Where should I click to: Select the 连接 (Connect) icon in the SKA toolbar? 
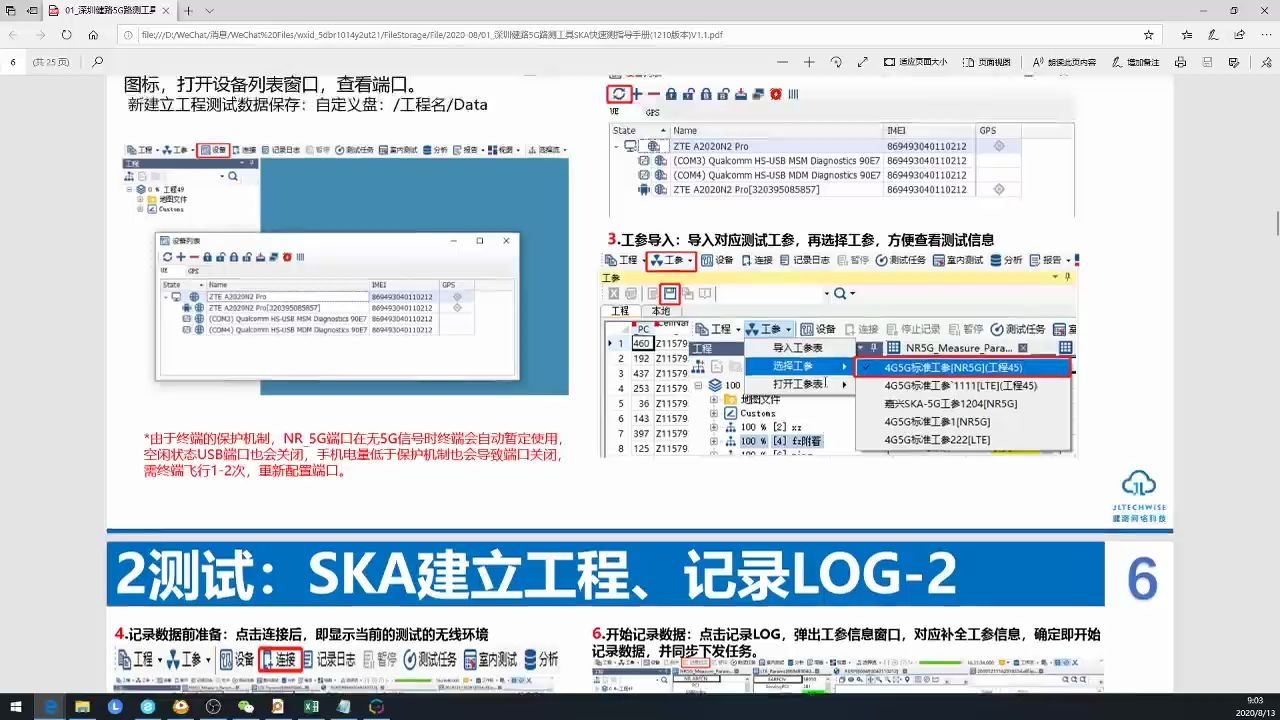point(282,659)
